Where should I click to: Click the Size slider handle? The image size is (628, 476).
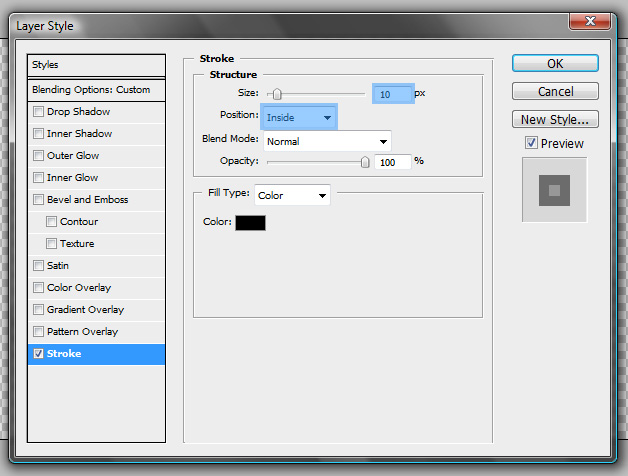(277, 94)
